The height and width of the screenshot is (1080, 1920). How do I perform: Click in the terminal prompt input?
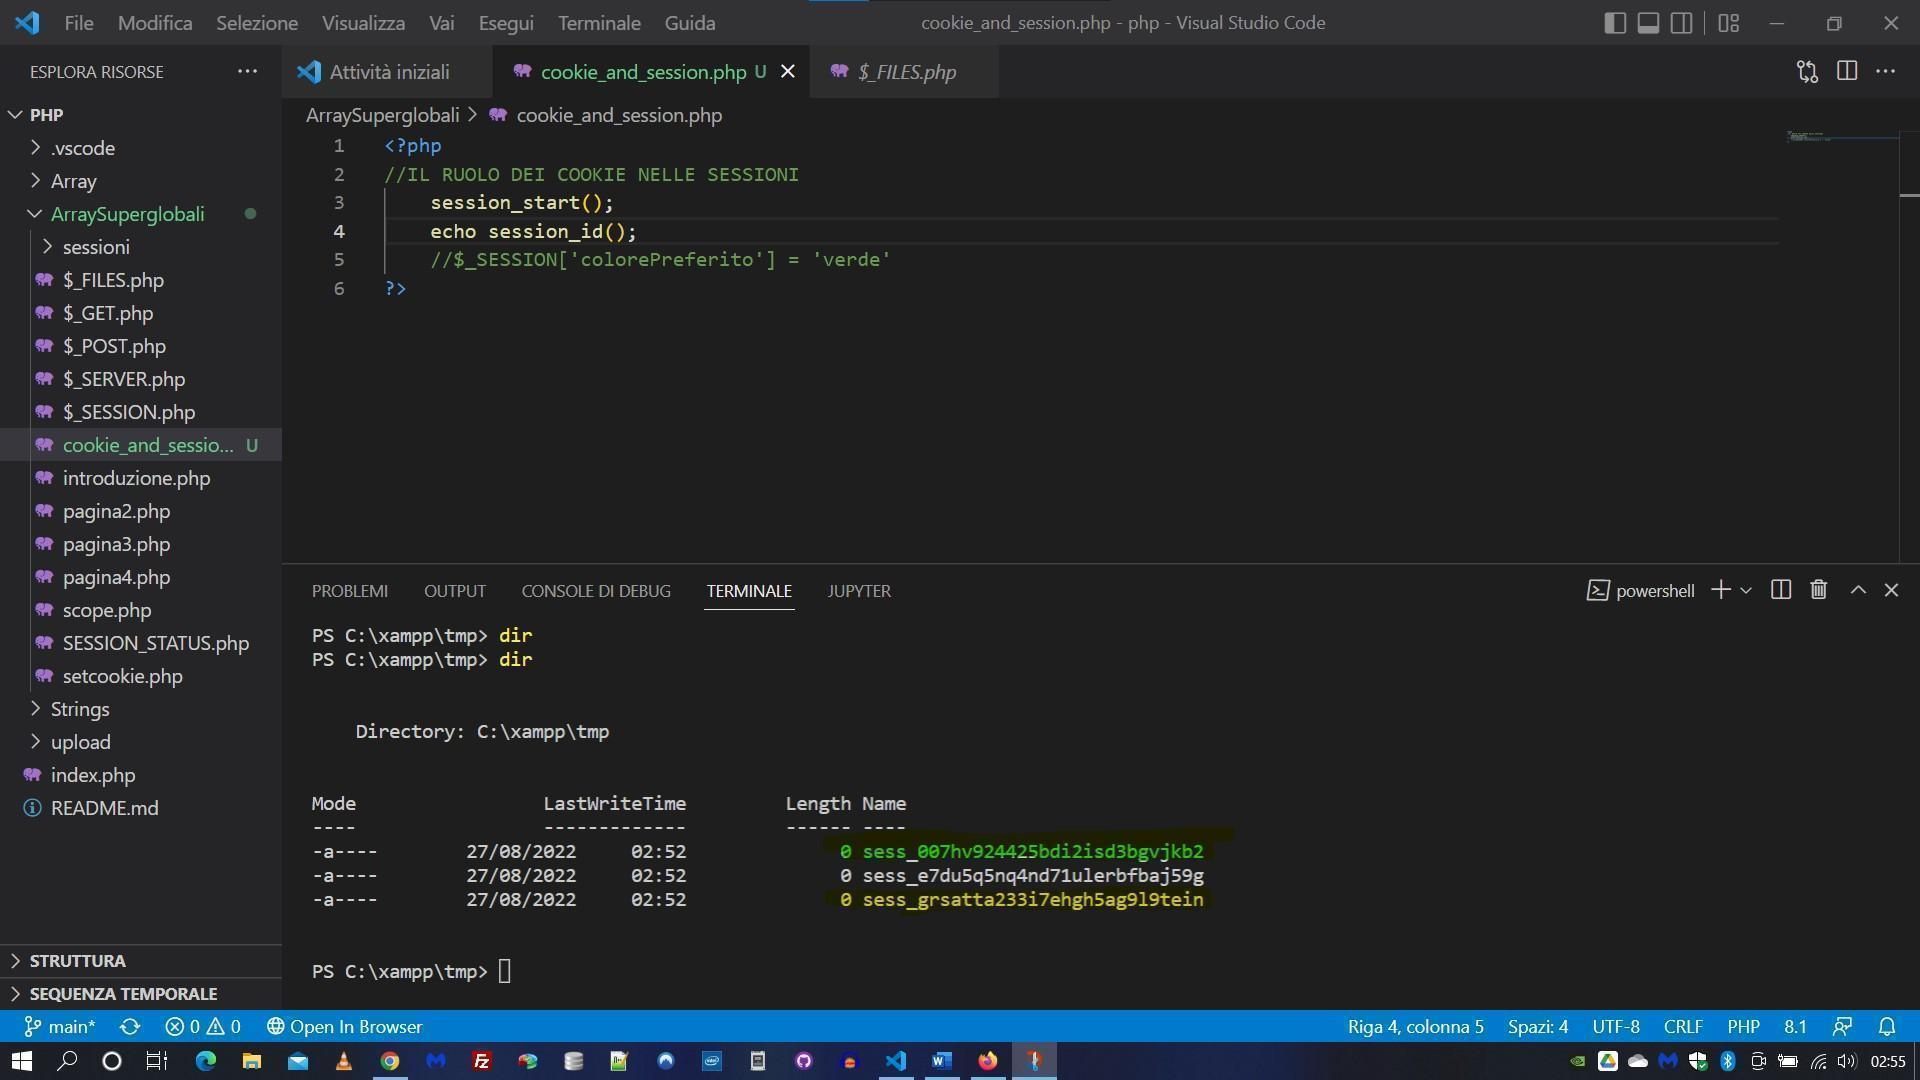pyautogui.click(x=505, y=971)
